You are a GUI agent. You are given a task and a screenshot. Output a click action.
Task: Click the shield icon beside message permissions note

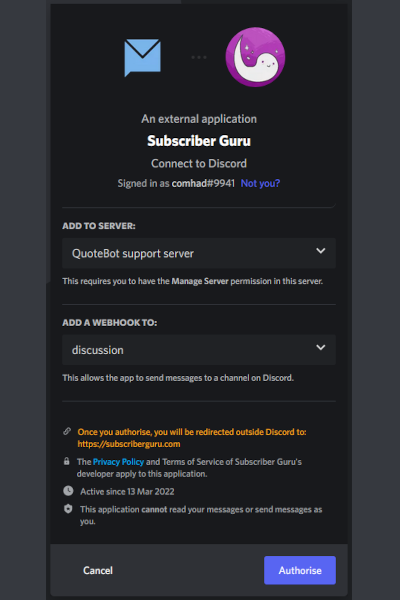[68, 509]
